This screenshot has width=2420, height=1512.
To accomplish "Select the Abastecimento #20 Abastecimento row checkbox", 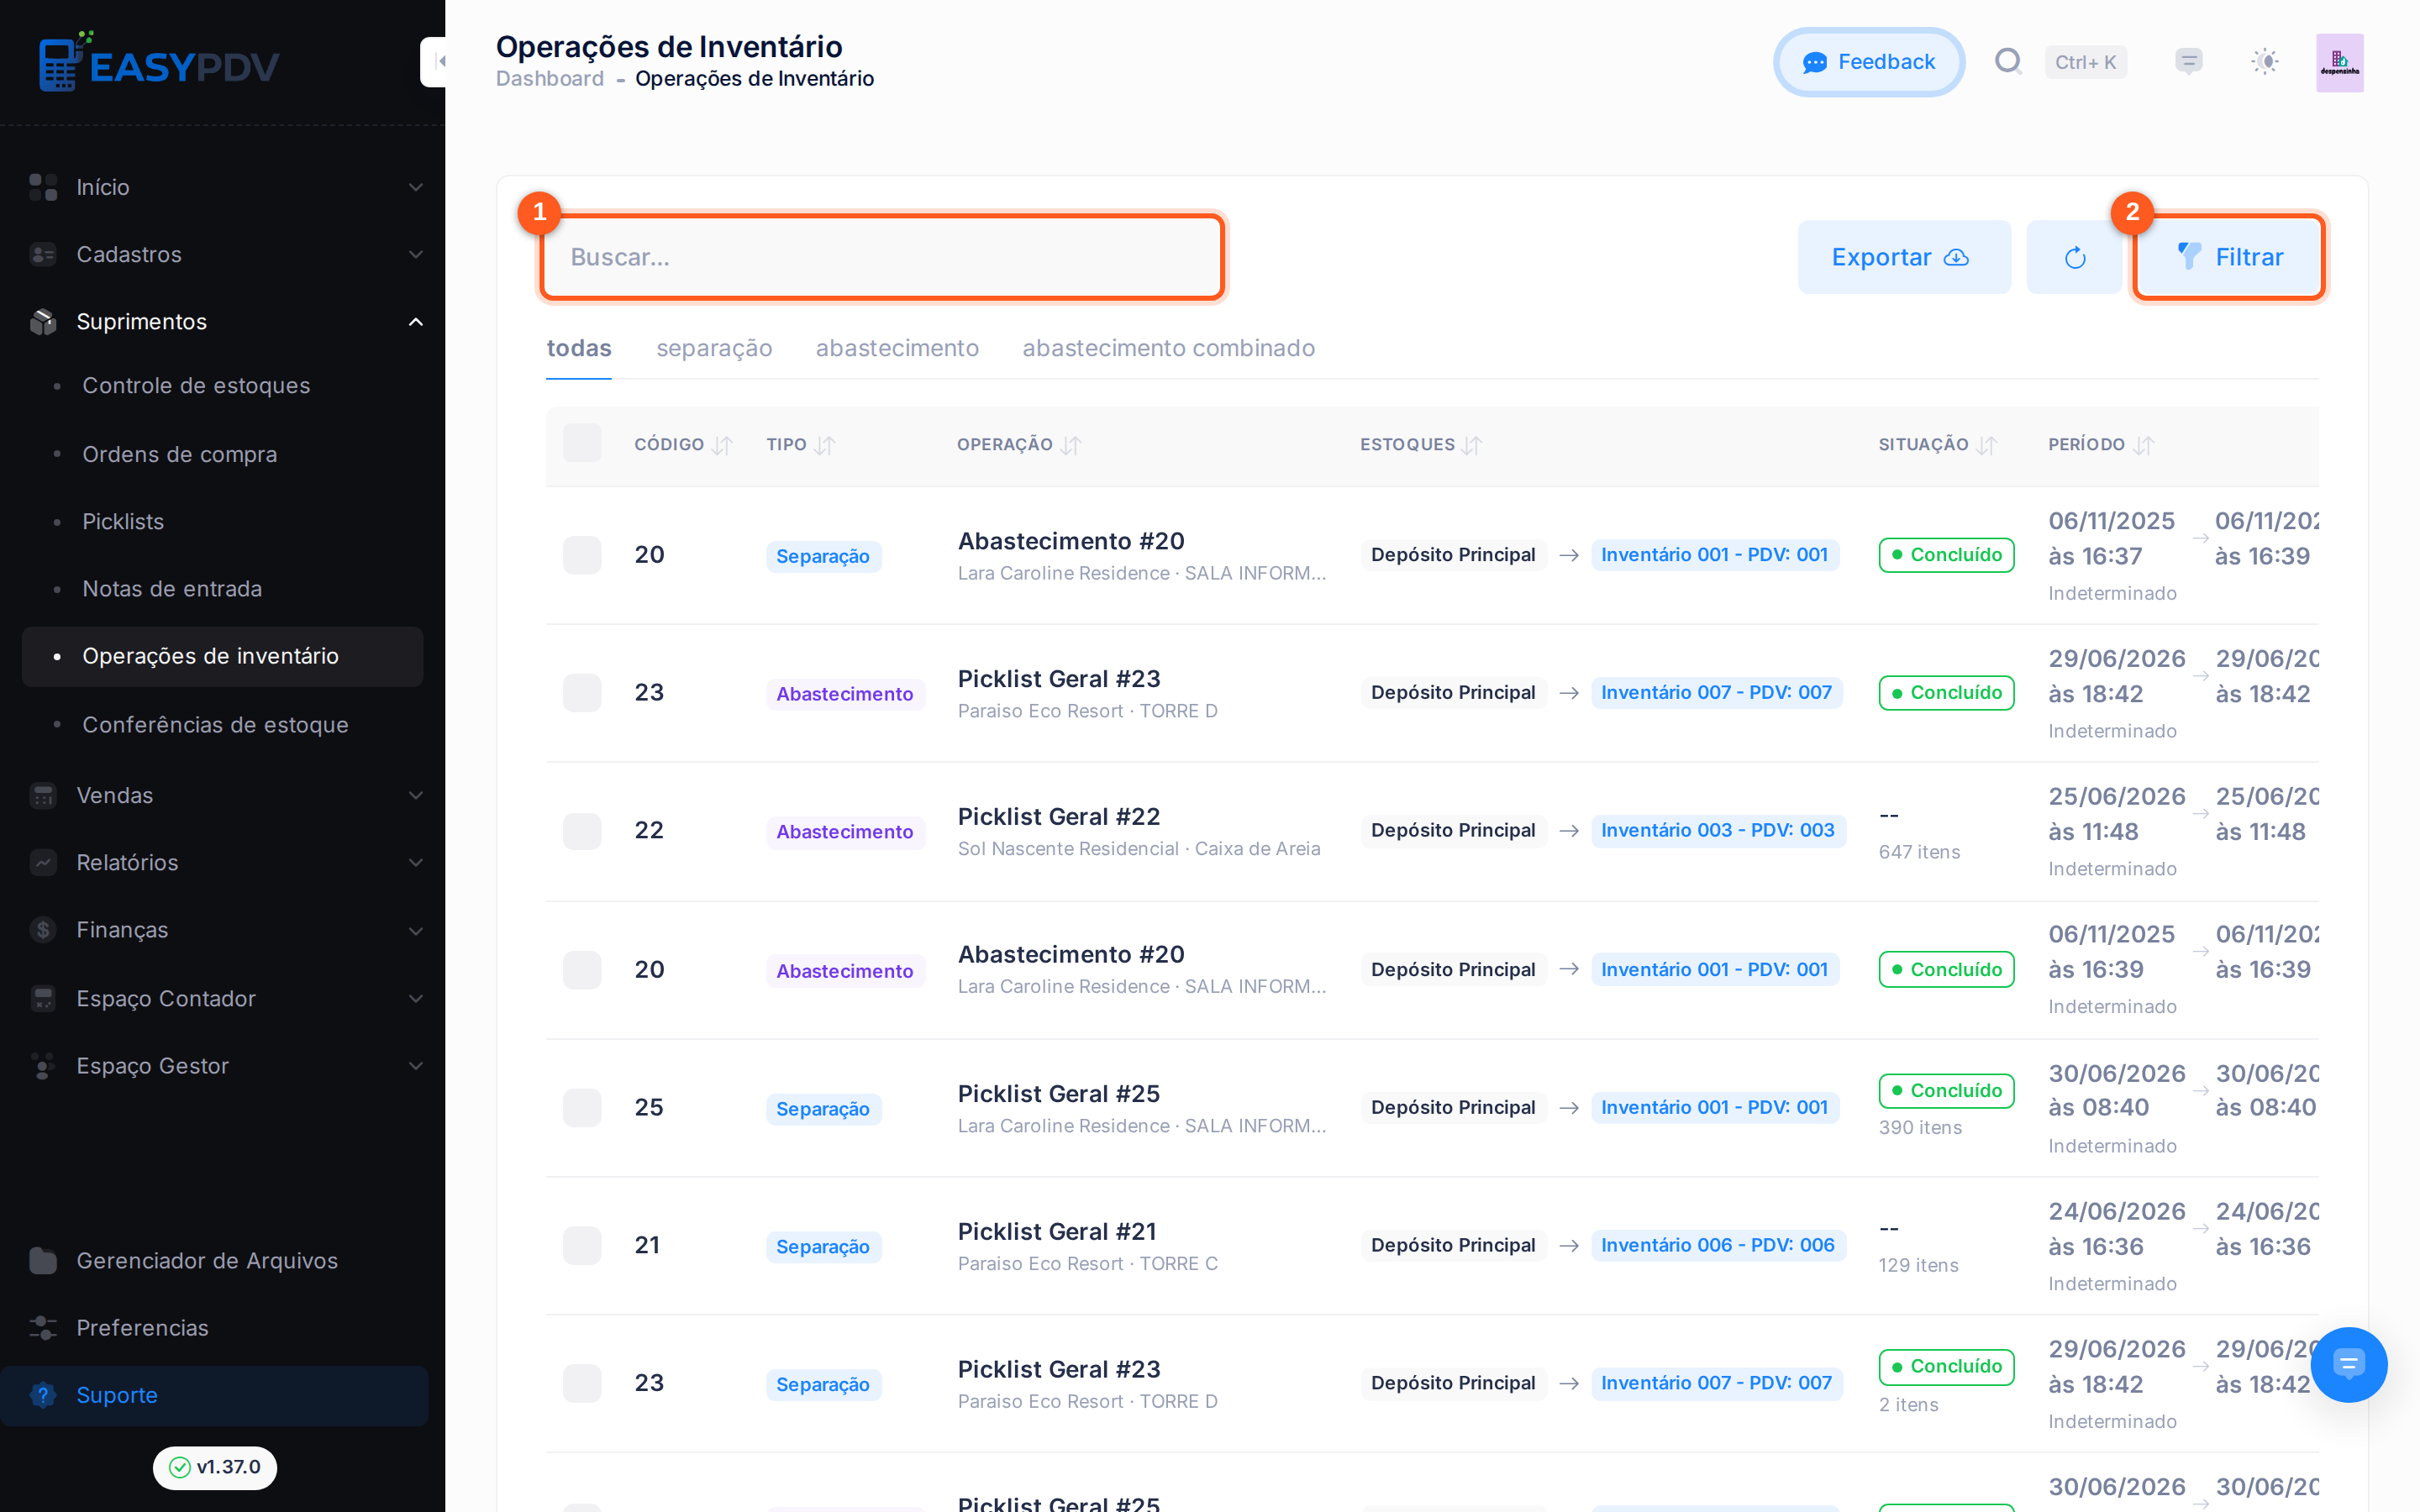I will click(582, 970).
